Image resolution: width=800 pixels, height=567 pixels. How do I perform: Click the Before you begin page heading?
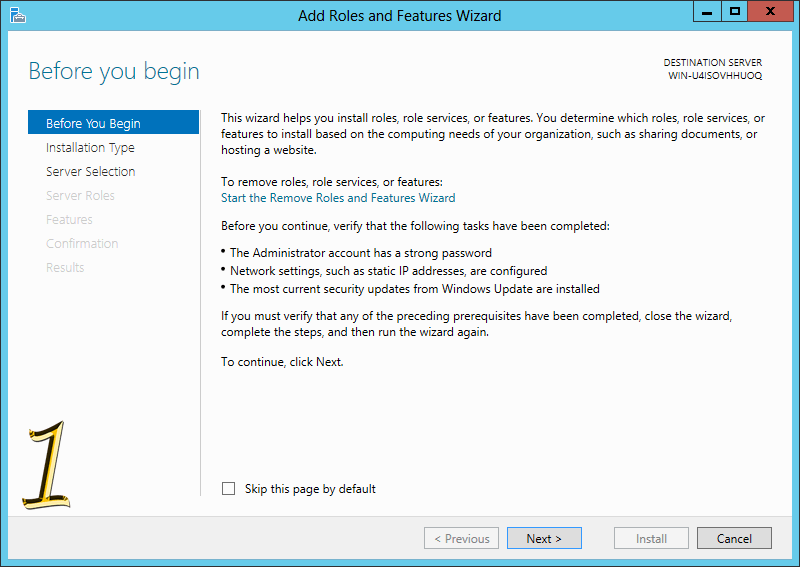[114, 71]
